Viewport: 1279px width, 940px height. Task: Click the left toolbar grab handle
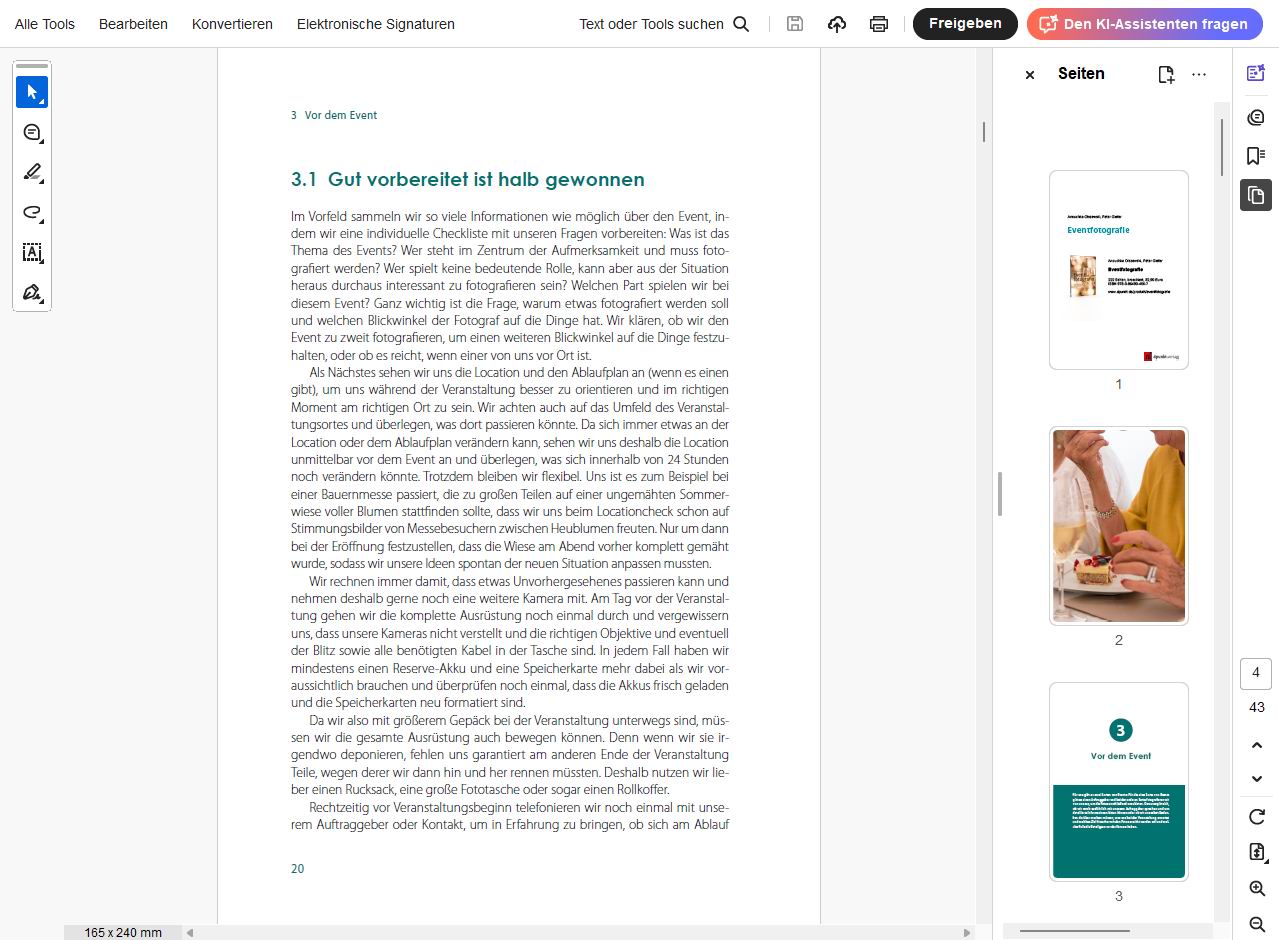click(x=32, y=66)
